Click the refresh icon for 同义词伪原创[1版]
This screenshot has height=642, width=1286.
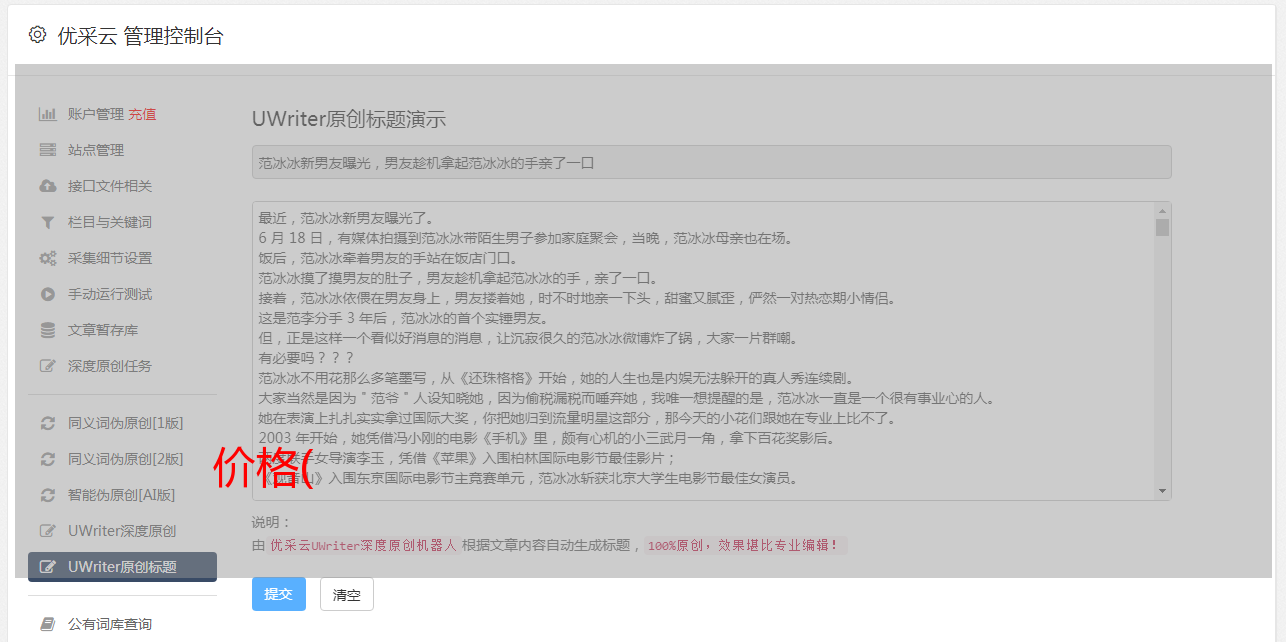click(47, 423)
